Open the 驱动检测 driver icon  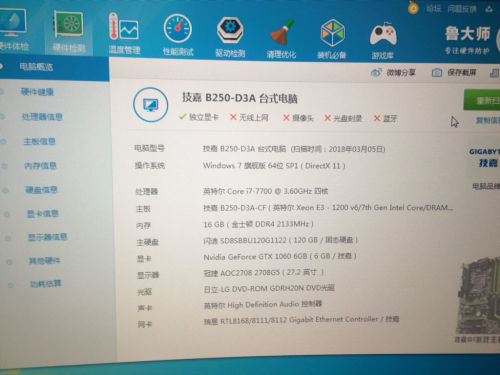point(230,31)
